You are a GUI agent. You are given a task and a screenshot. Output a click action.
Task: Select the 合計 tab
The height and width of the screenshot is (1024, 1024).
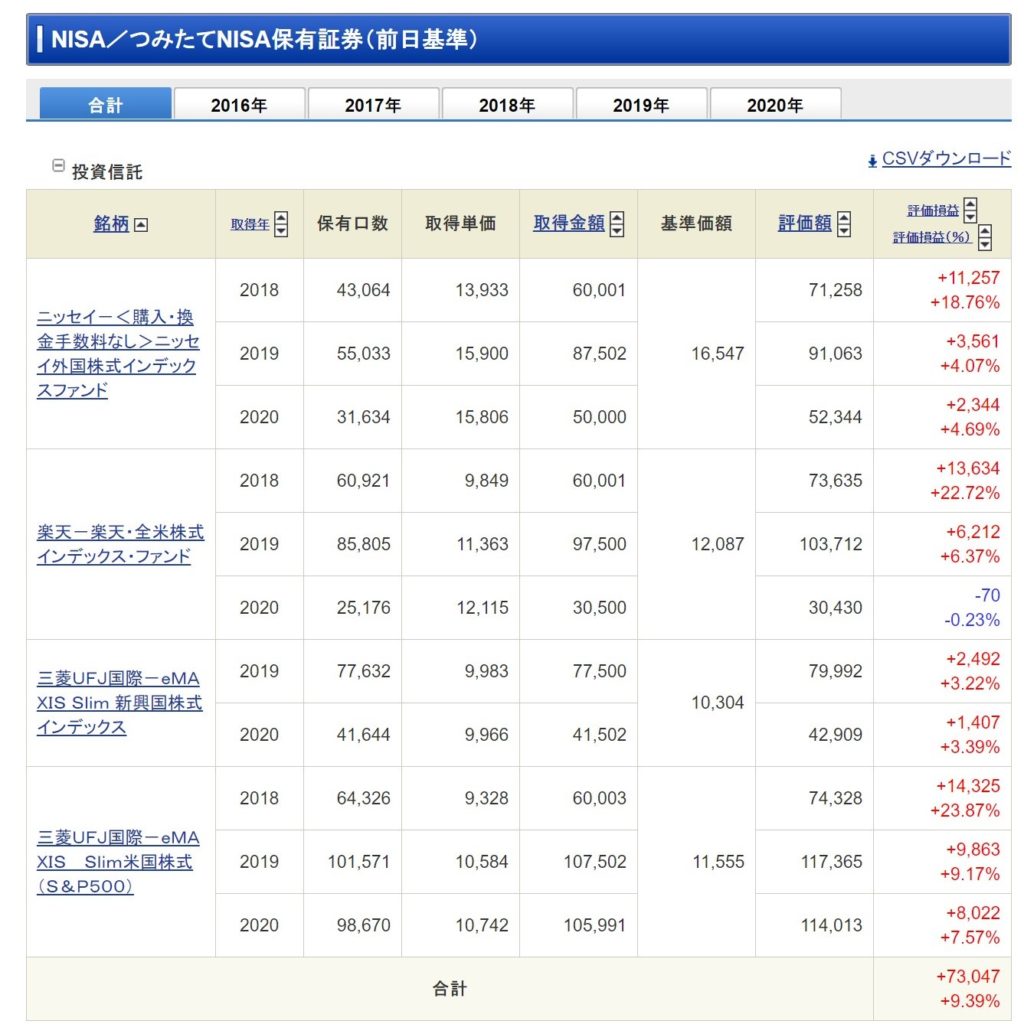pos(105,105)
